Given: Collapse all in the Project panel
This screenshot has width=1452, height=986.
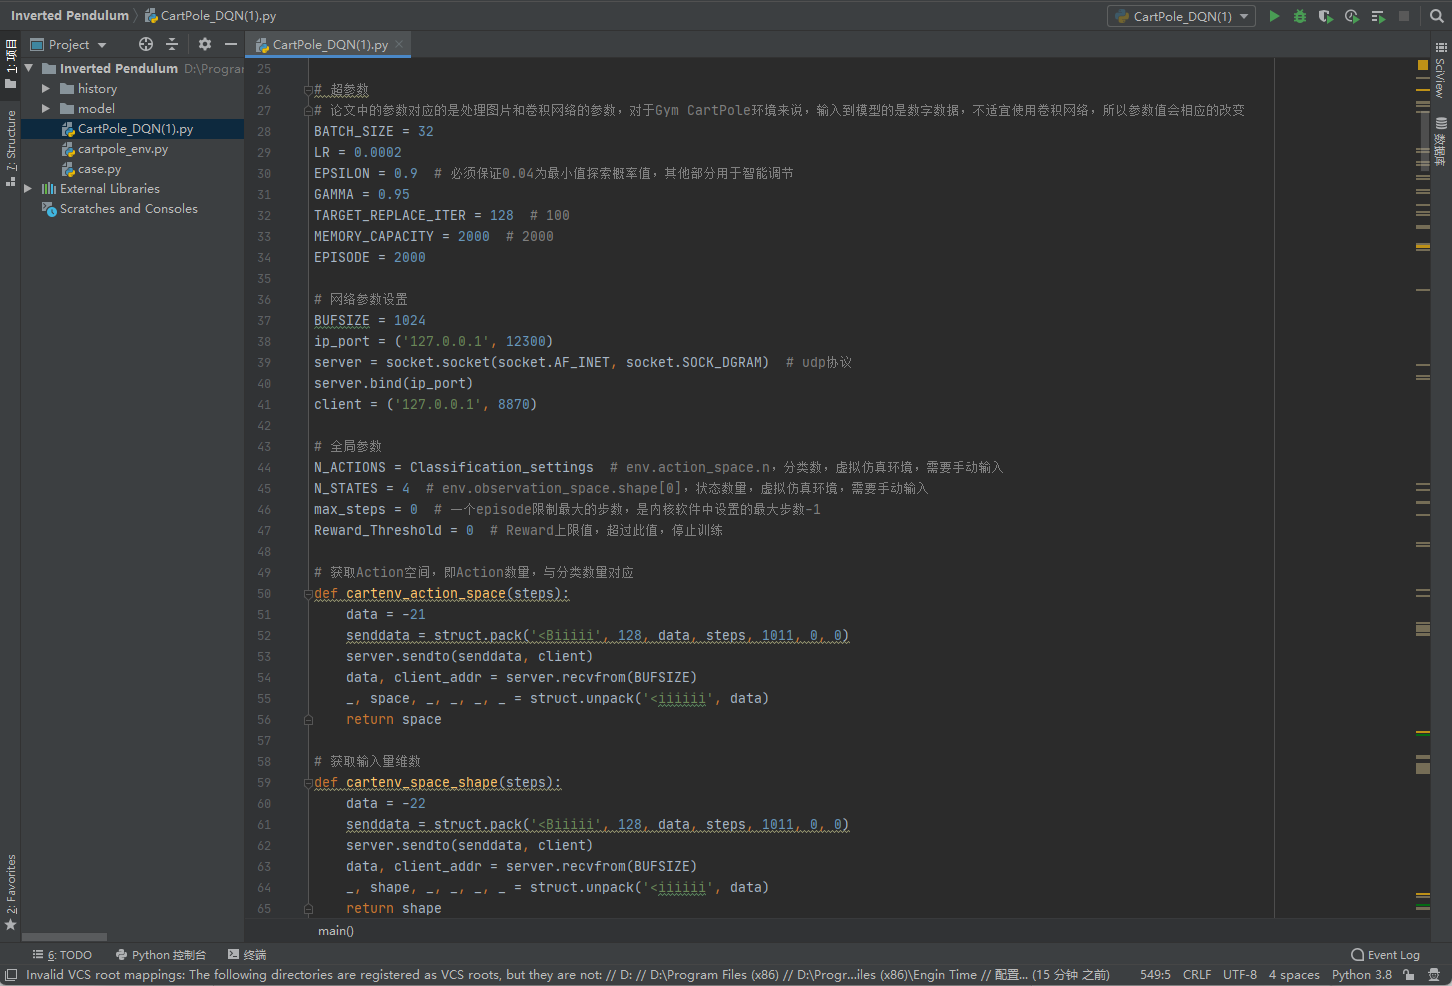Looking at the screenshot, I should coord(172,44).
